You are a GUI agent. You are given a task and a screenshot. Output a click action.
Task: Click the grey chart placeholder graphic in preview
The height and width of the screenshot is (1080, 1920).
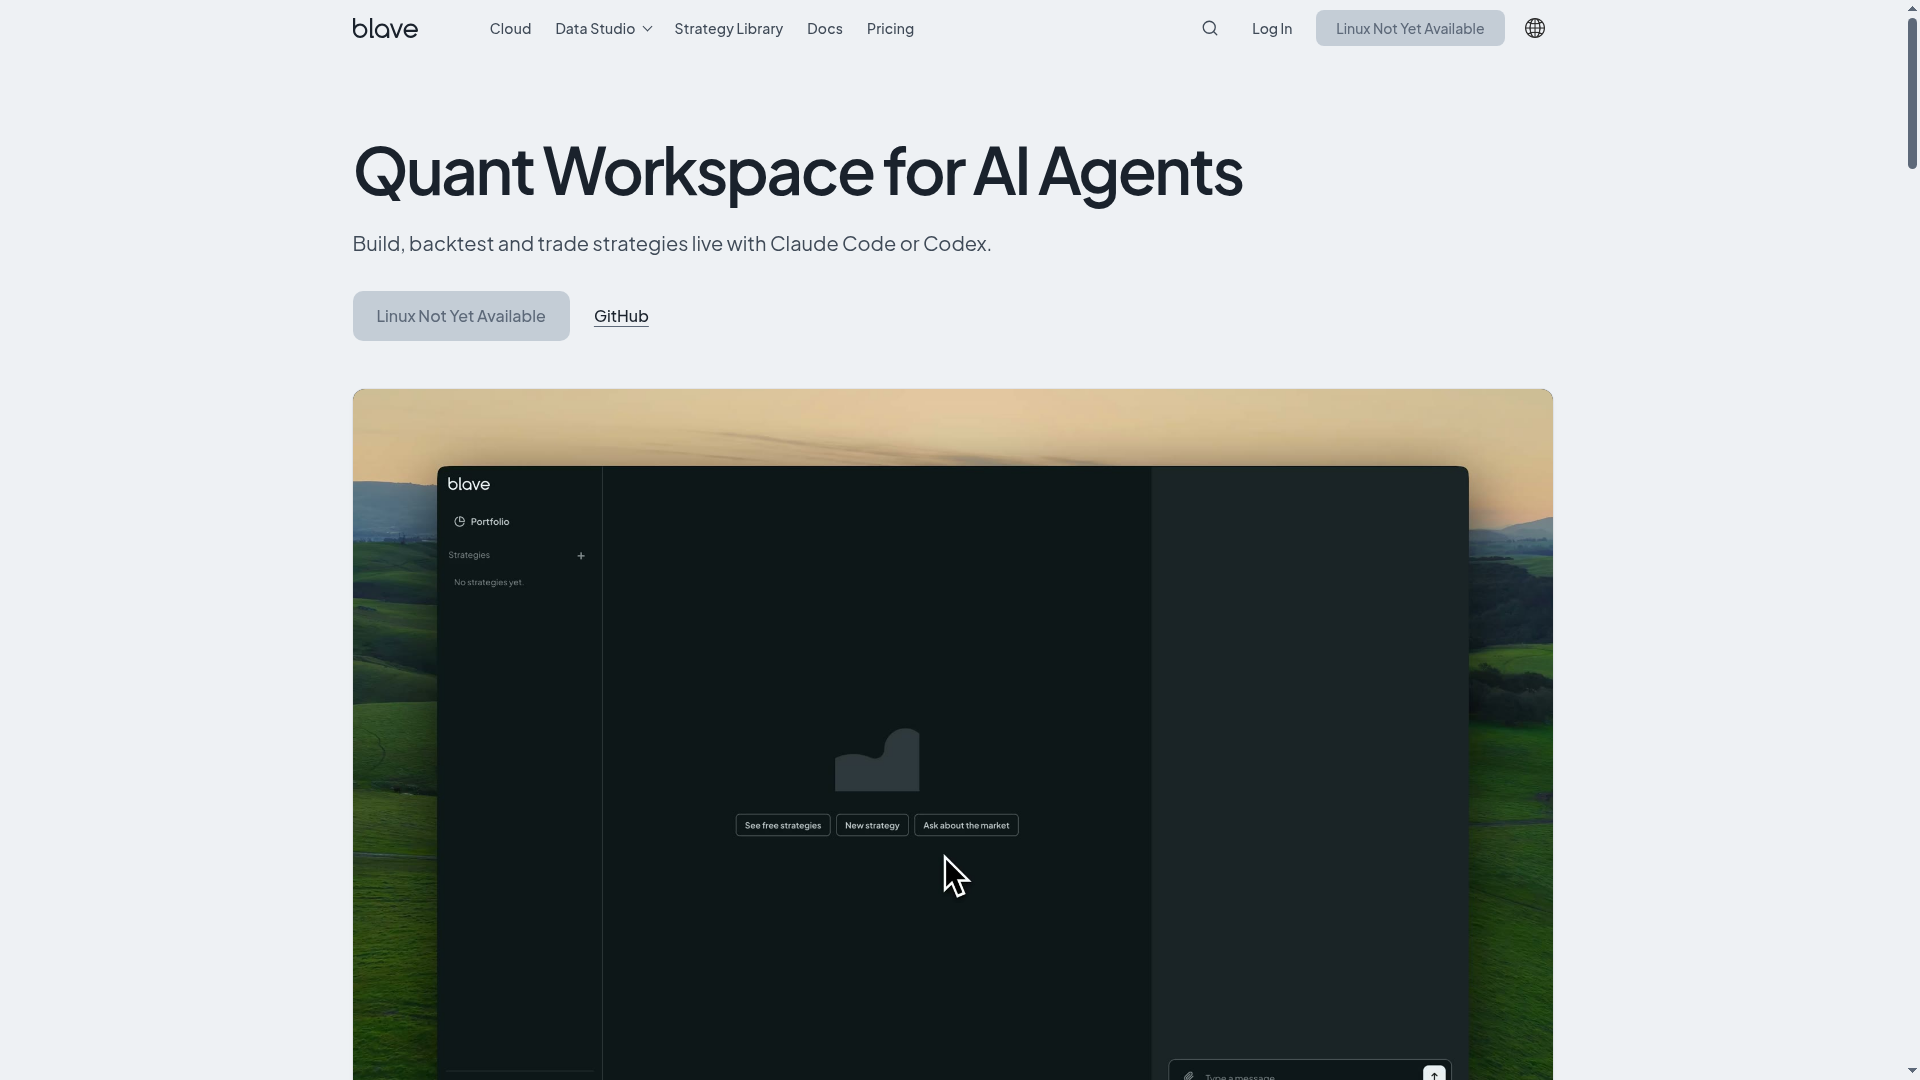pyautogui.click(x=877, y=759)
